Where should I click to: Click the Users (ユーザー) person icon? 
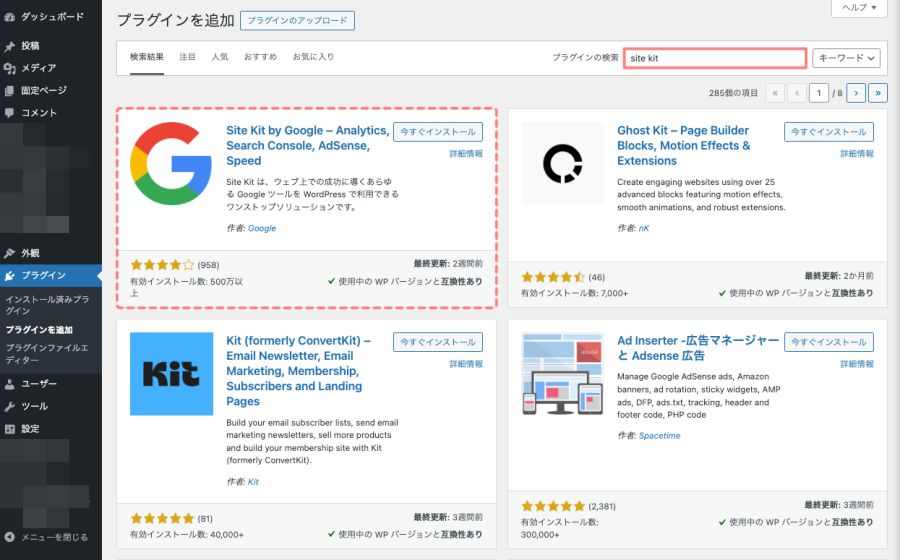[9, 384]
